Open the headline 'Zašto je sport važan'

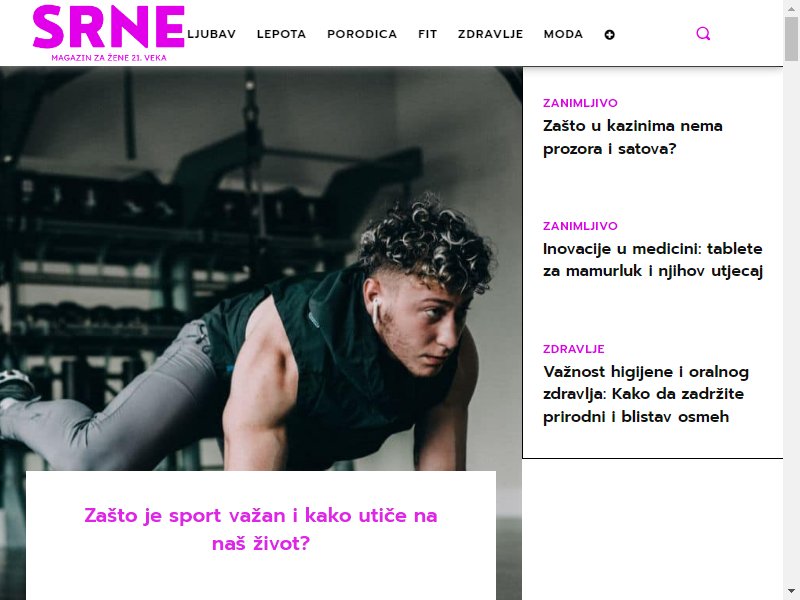[261, 529]
